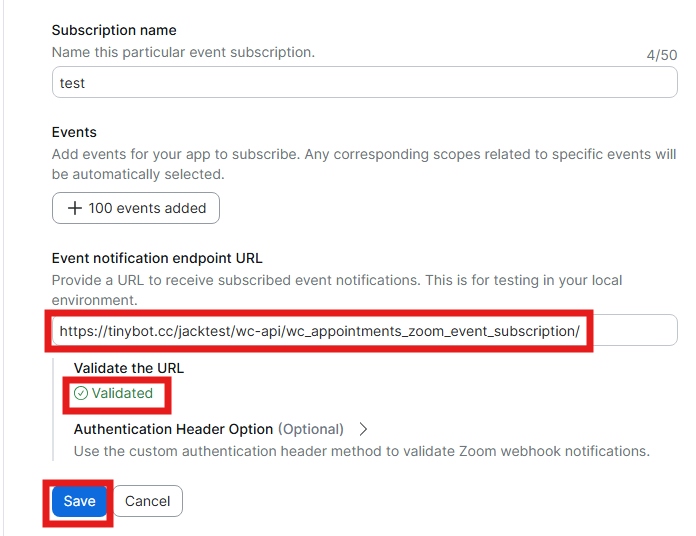Expand the Authentication Header Option chevron

pyautogui.click(x=363, y=429)
